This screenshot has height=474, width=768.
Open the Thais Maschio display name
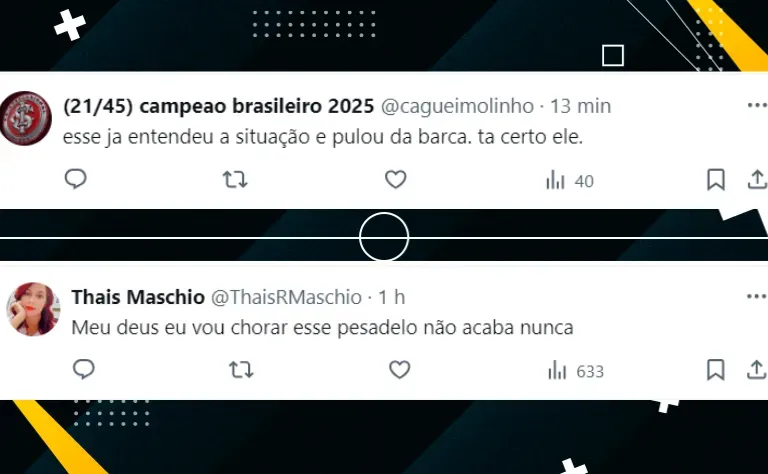point(138,297)
